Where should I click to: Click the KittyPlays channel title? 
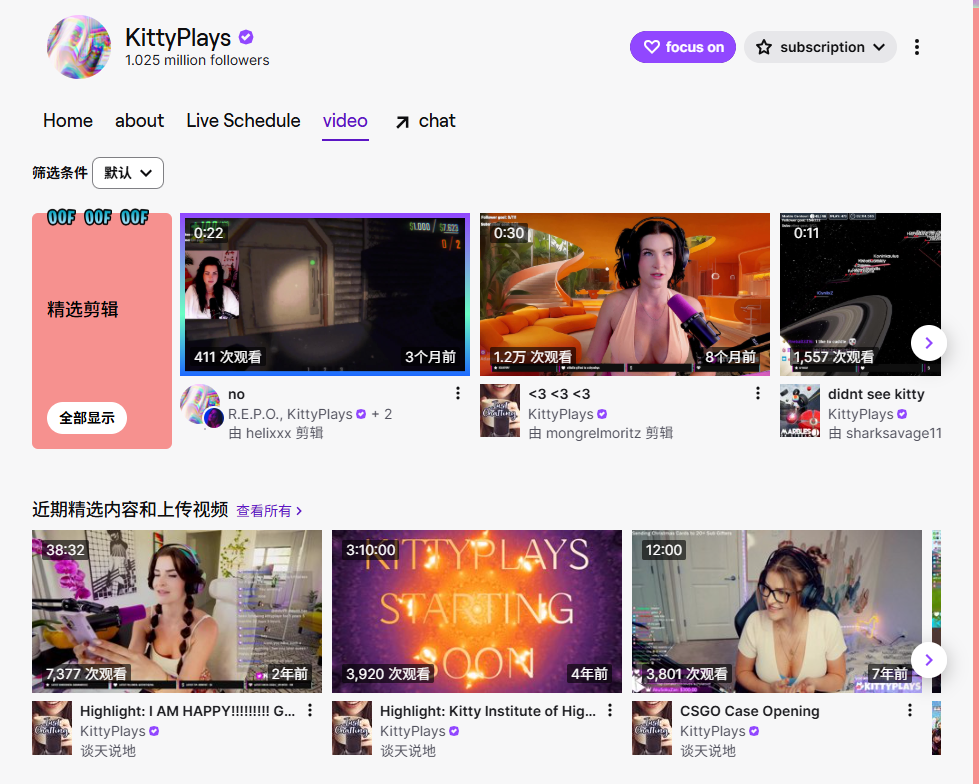coord(178,37)
